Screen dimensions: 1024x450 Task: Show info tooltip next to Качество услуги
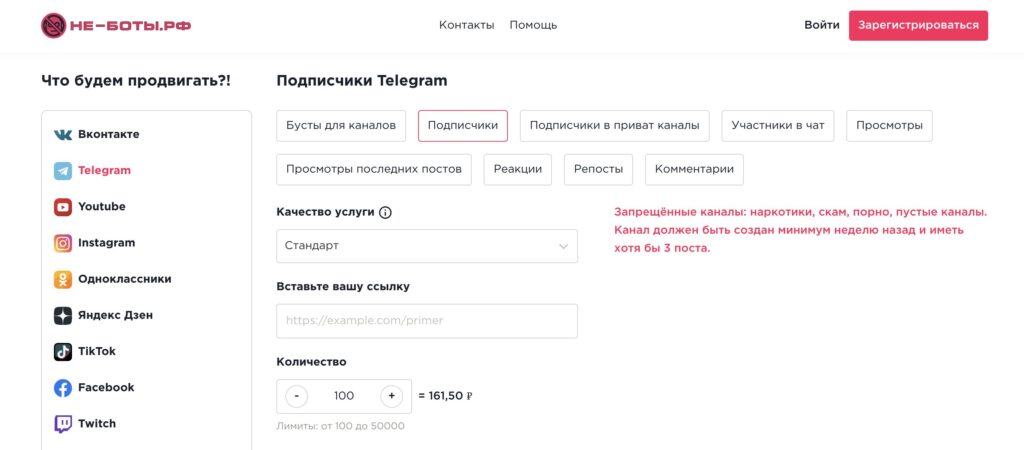click(385, 212)
